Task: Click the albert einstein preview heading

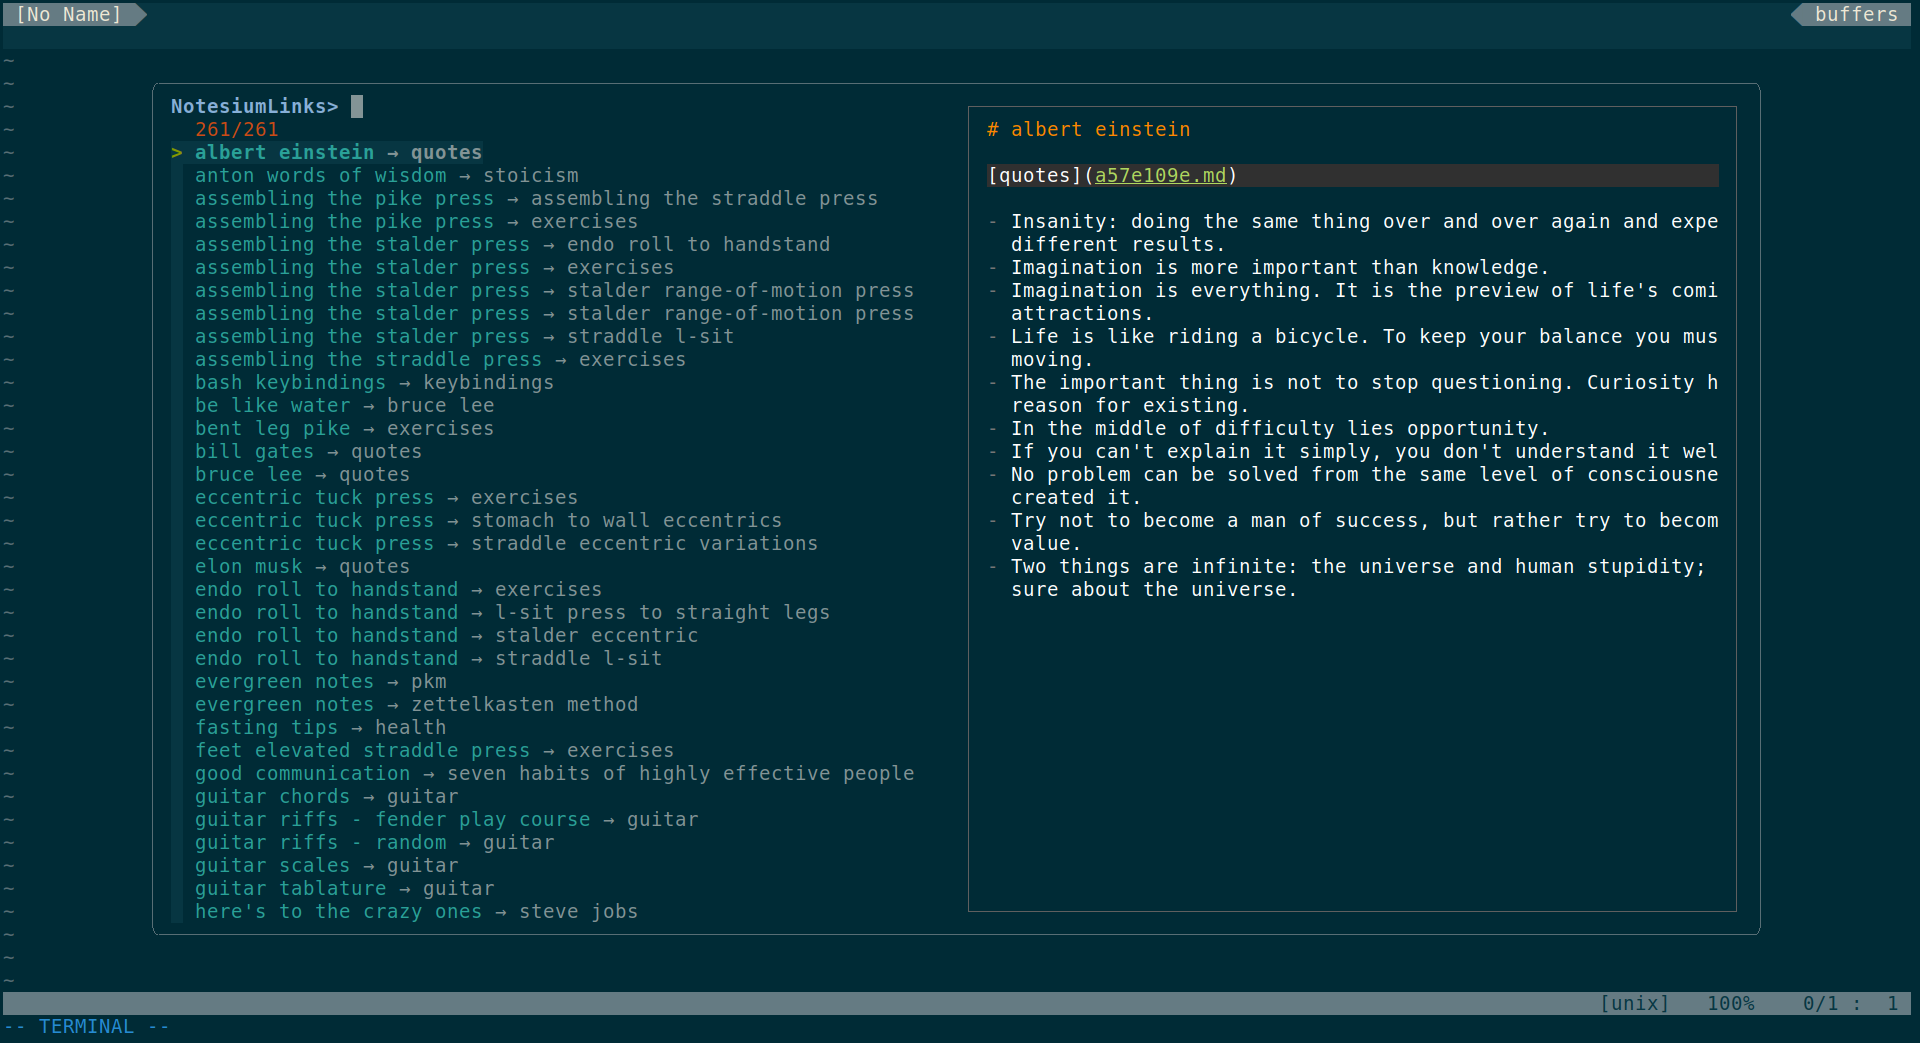Action: tap(1088, 129)
